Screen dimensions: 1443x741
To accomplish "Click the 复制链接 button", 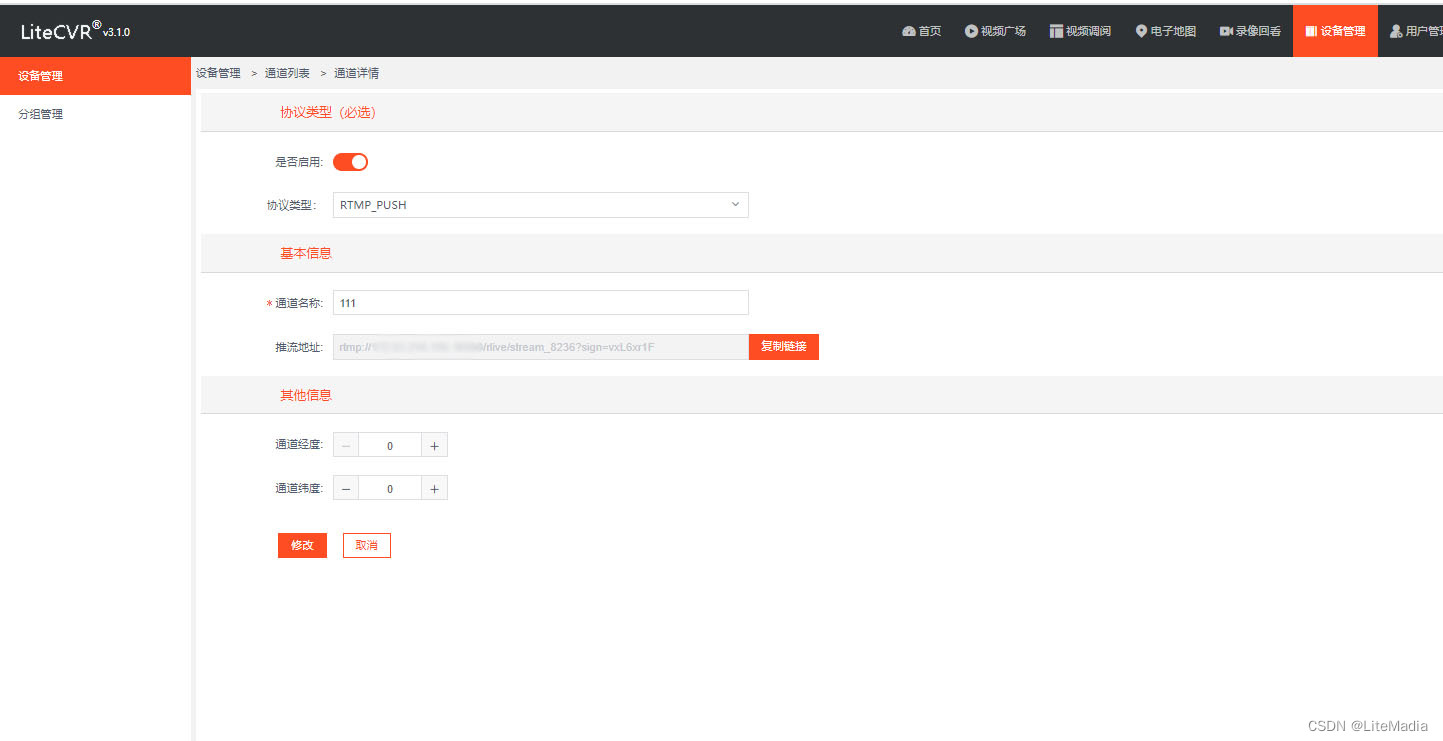I will tap(784, 347).
